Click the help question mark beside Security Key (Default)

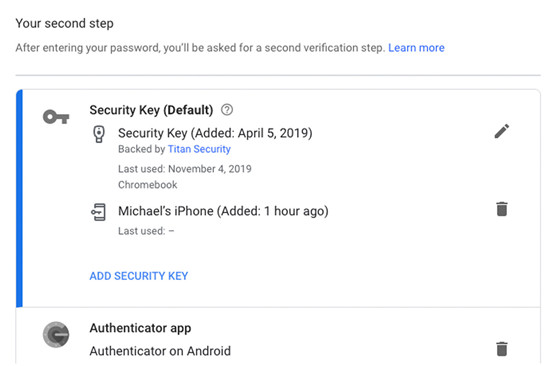pyautogui.click(x=227, y=110)
